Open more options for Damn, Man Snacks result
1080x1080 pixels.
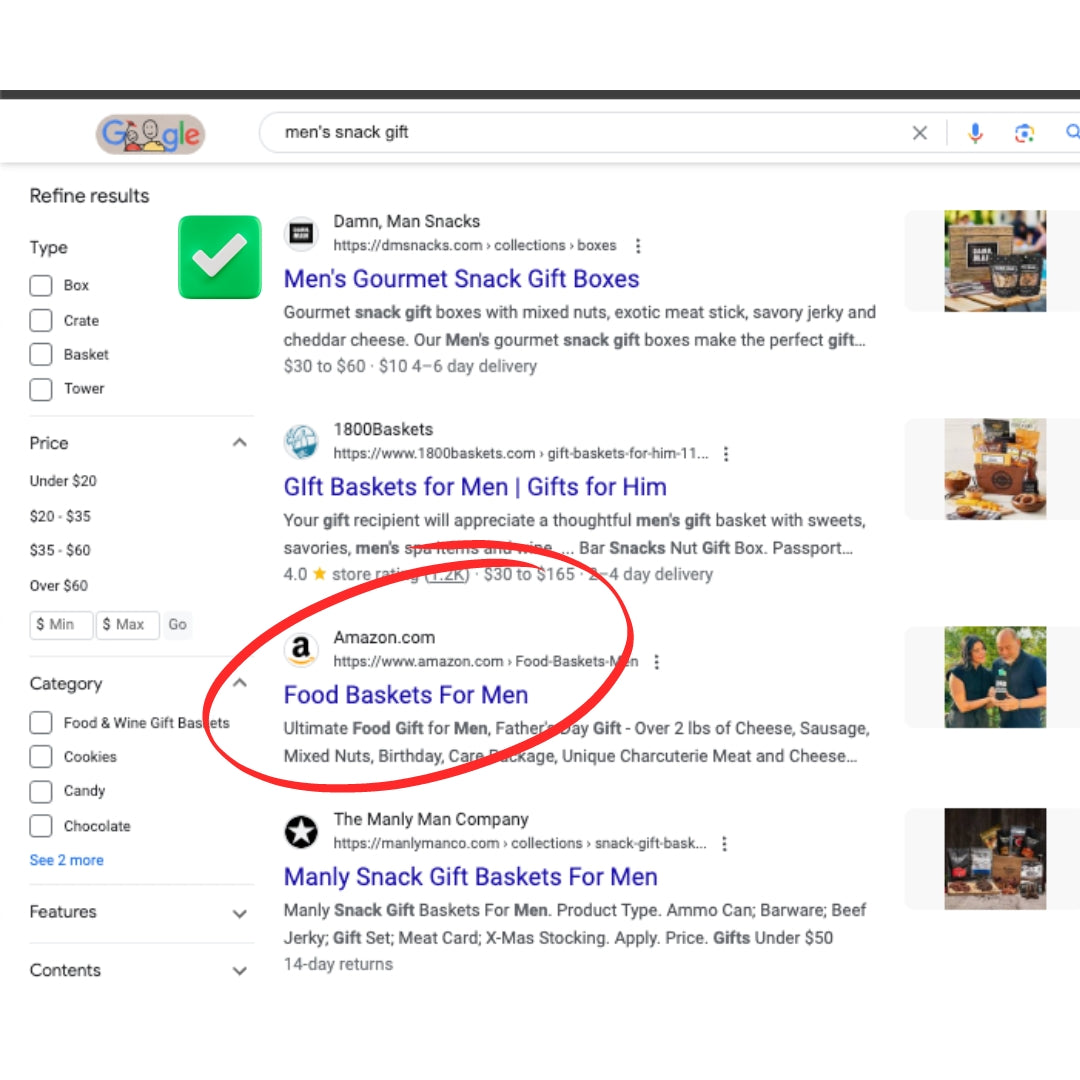tap(638, 246)
